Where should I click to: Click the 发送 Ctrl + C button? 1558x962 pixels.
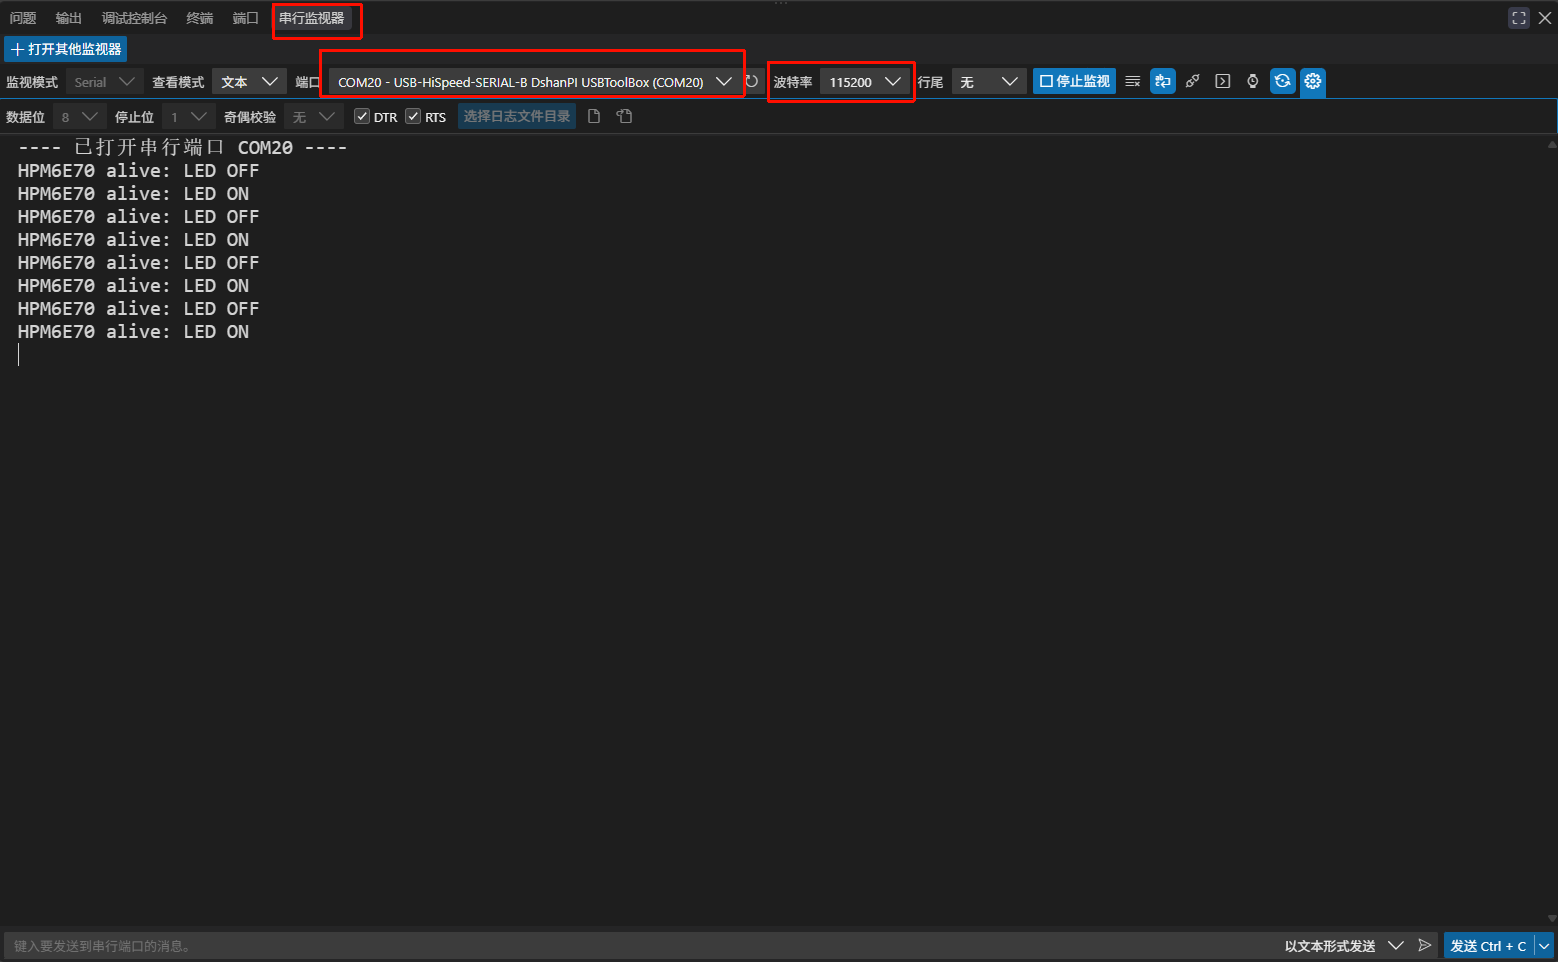point(1488,946)
